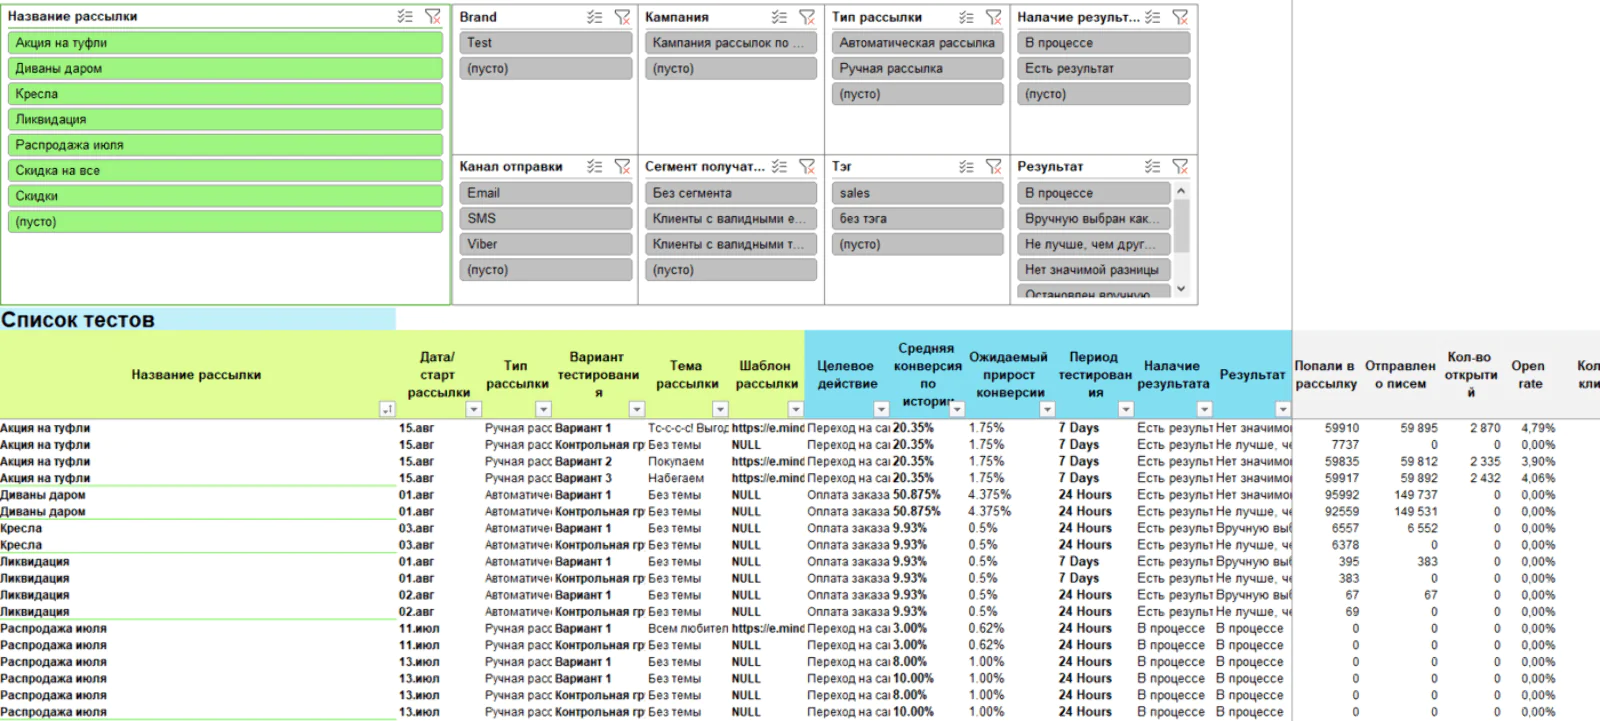This screenshot has width=1600, height=721.
Task: Toggle SMS in Канал отправки slicer
Action: (546, 218)
